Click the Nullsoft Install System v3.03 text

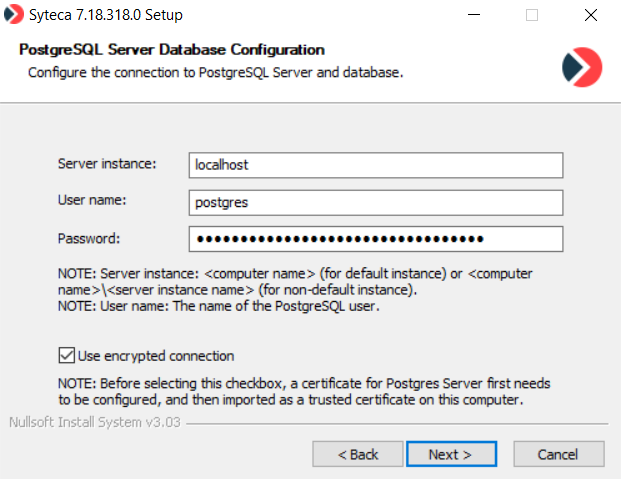95,422
